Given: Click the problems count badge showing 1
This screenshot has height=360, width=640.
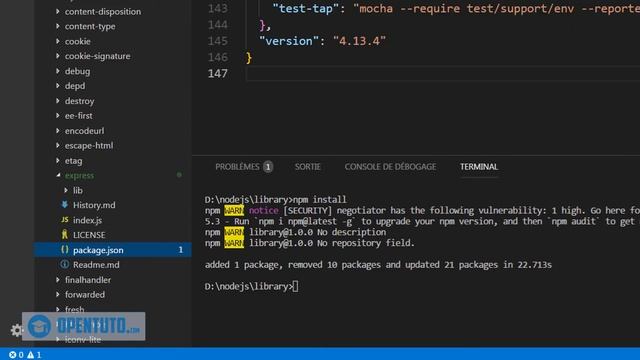Looking at the screenshot, I should 268,167.
